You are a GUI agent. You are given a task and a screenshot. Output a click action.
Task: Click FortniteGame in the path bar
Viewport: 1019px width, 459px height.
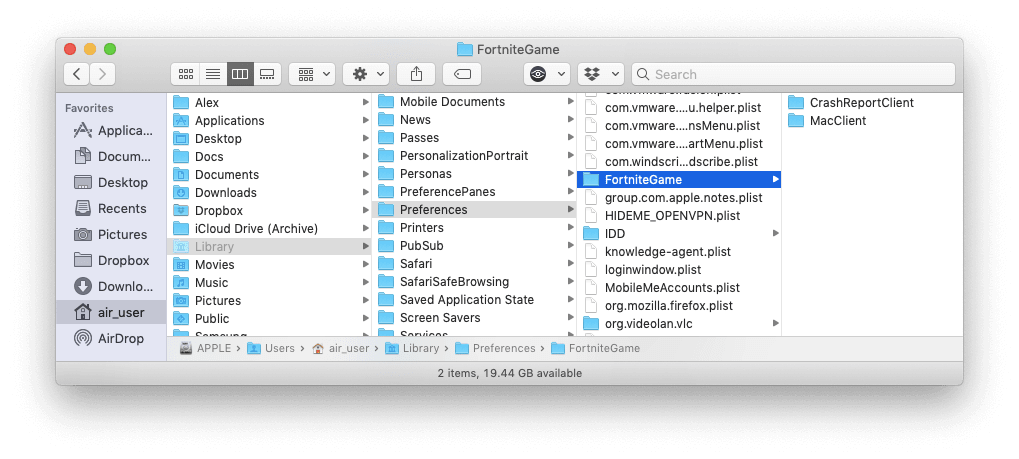click(x=595, y=348)
